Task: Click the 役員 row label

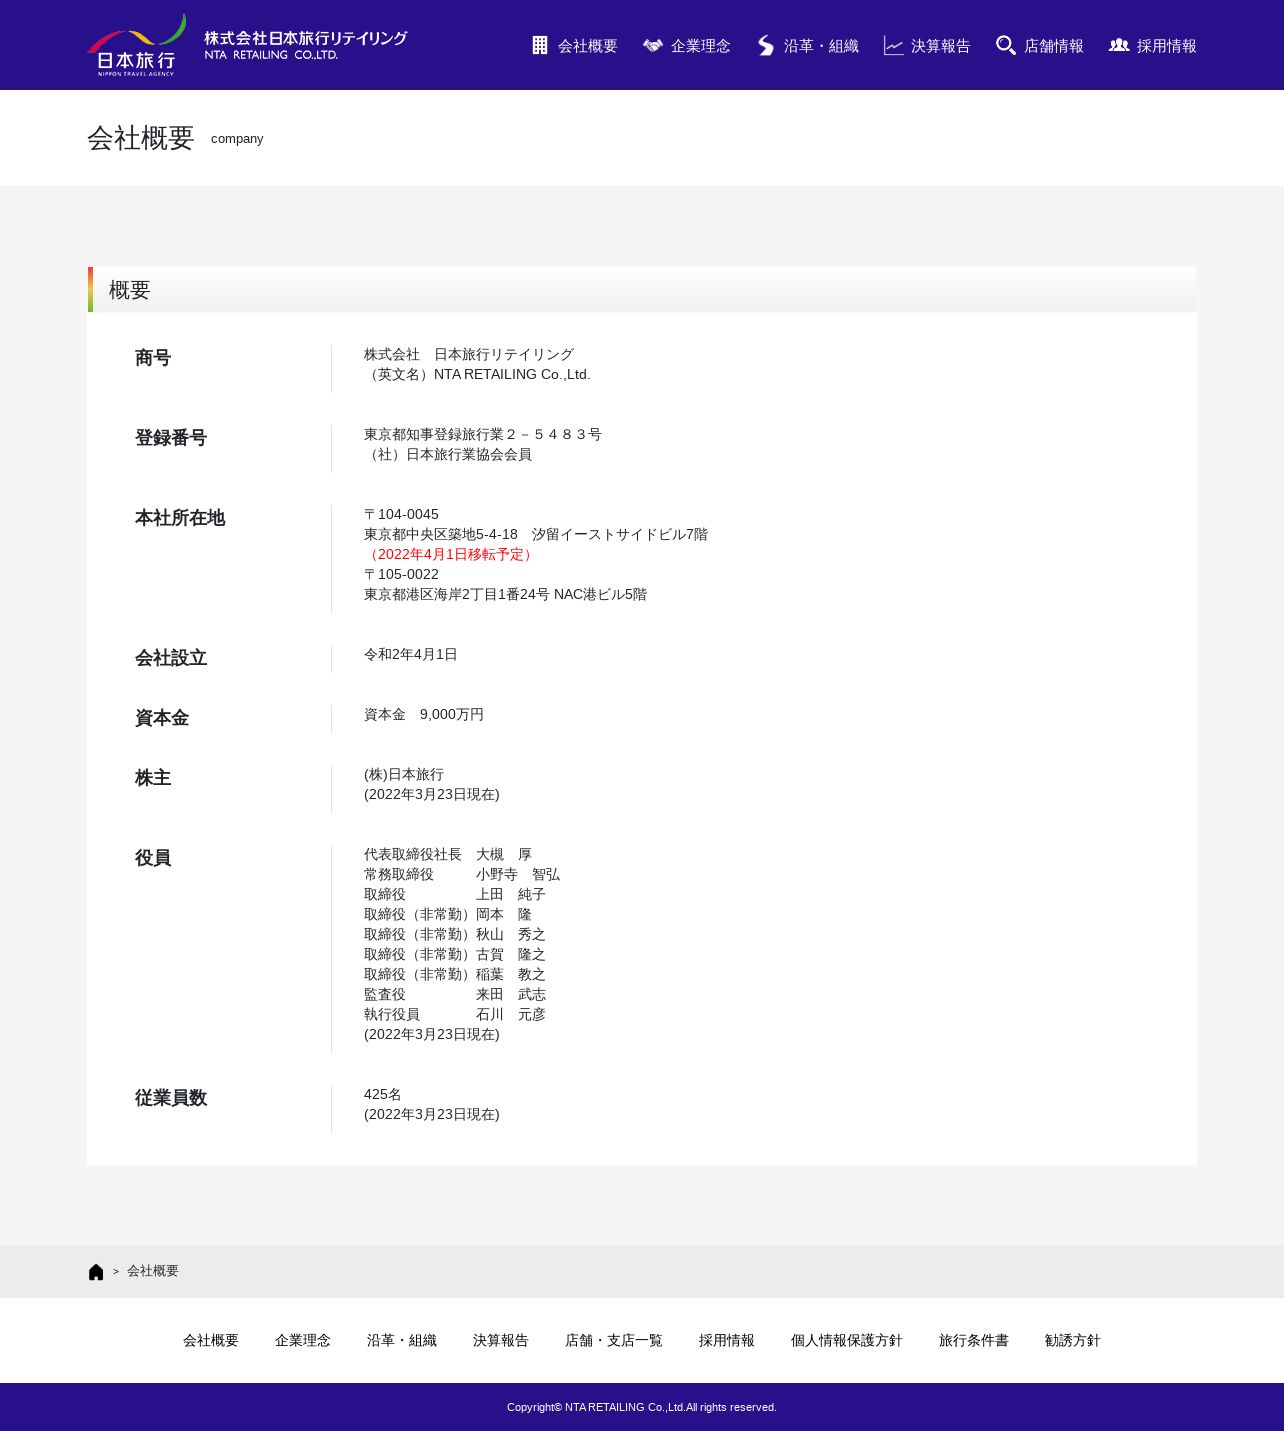Action: click(153, 858)
